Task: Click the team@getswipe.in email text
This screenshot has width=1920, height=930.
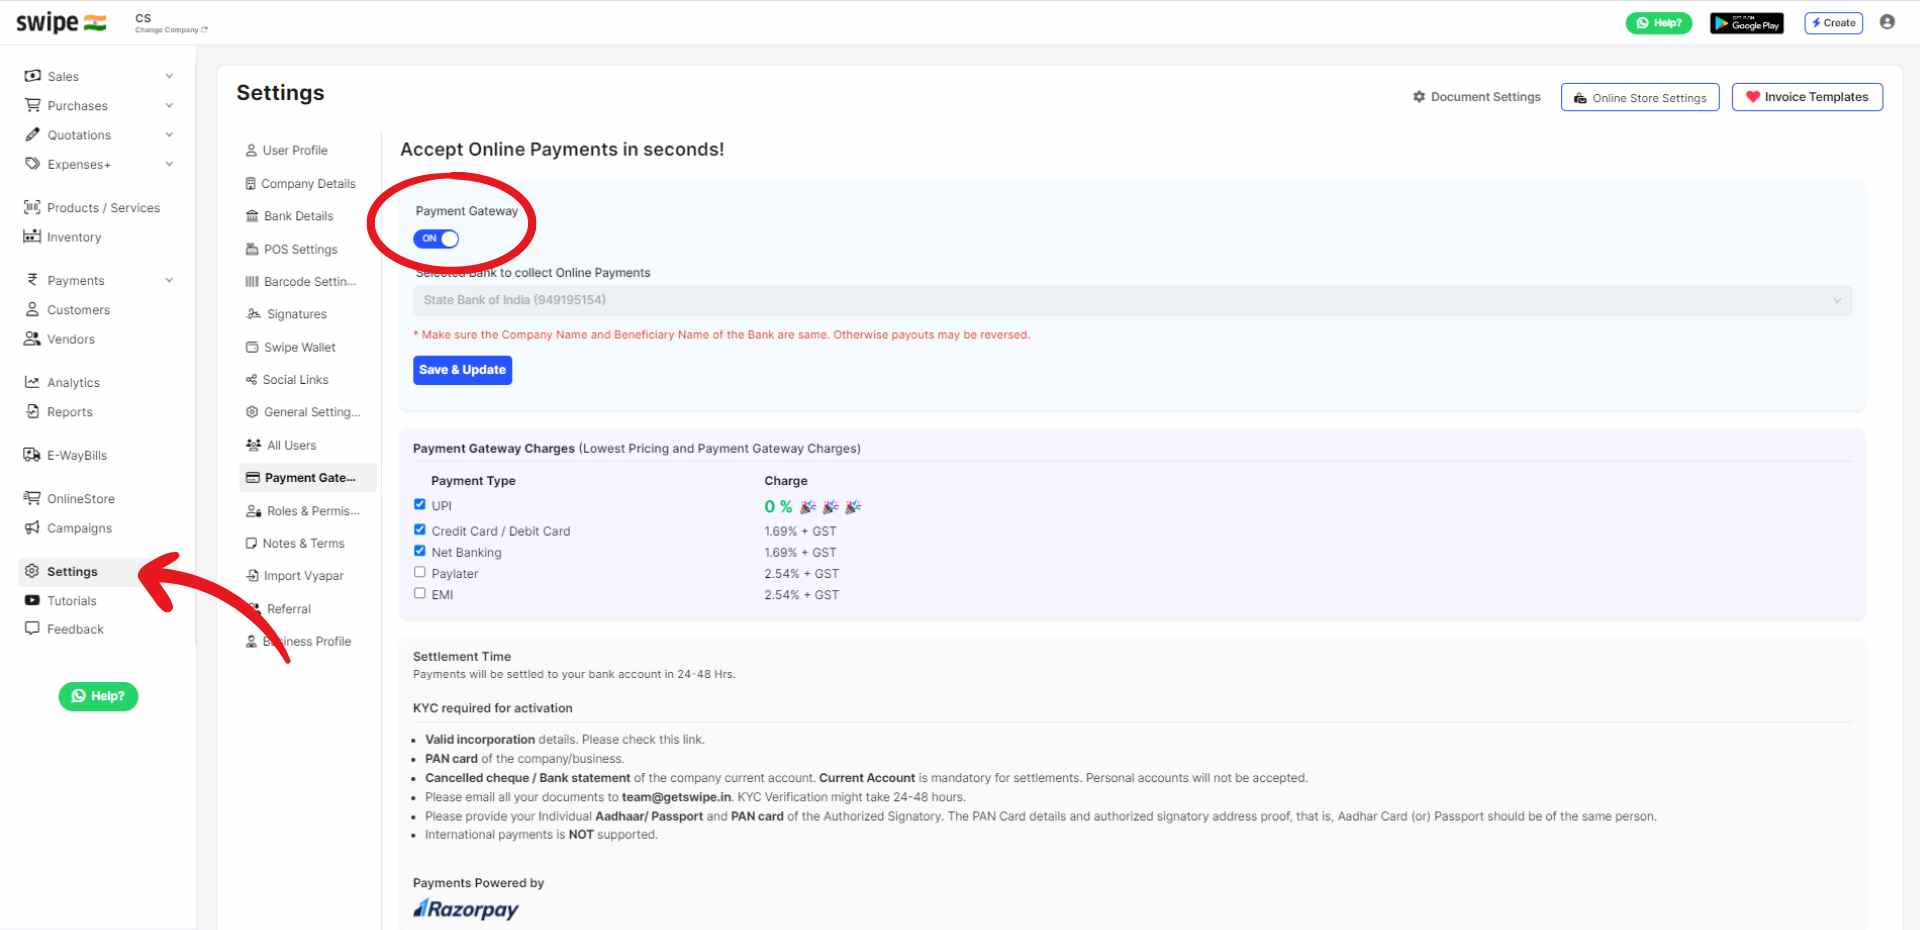Action: pos(677,797)
